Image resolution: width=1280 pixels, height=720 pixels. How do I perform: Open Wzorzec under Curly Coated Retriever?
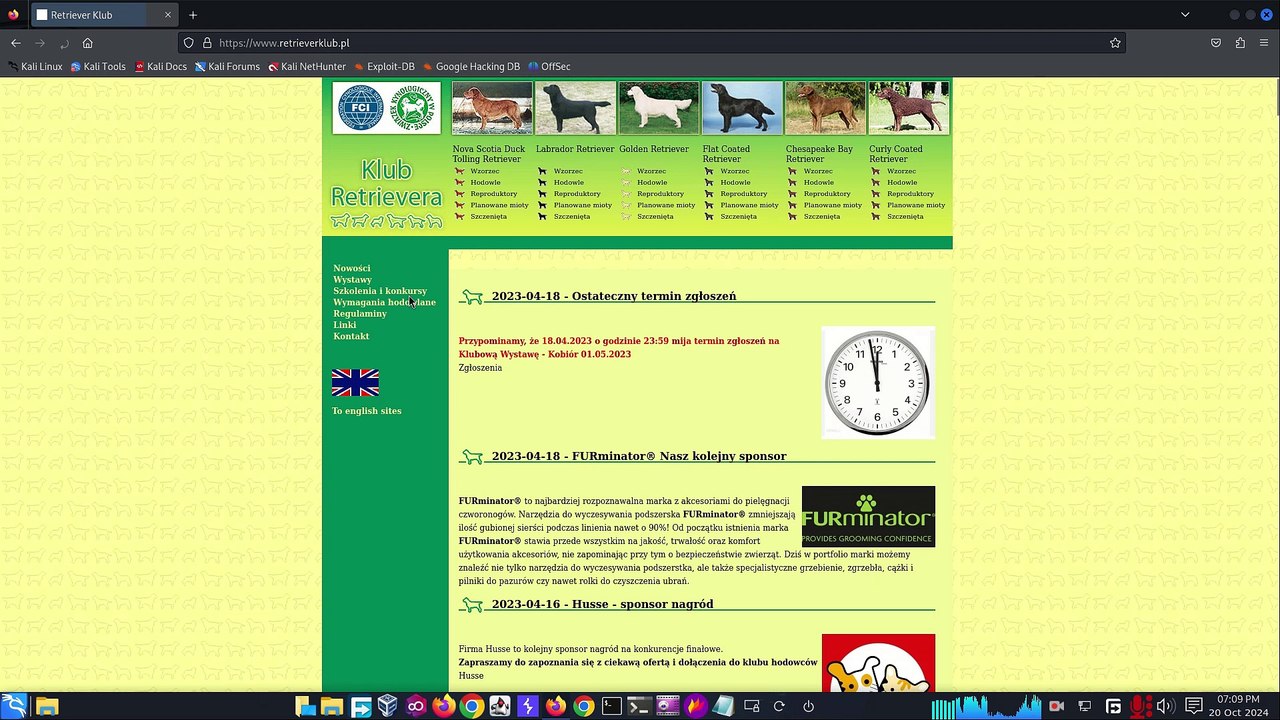click(x=902, y=171)
